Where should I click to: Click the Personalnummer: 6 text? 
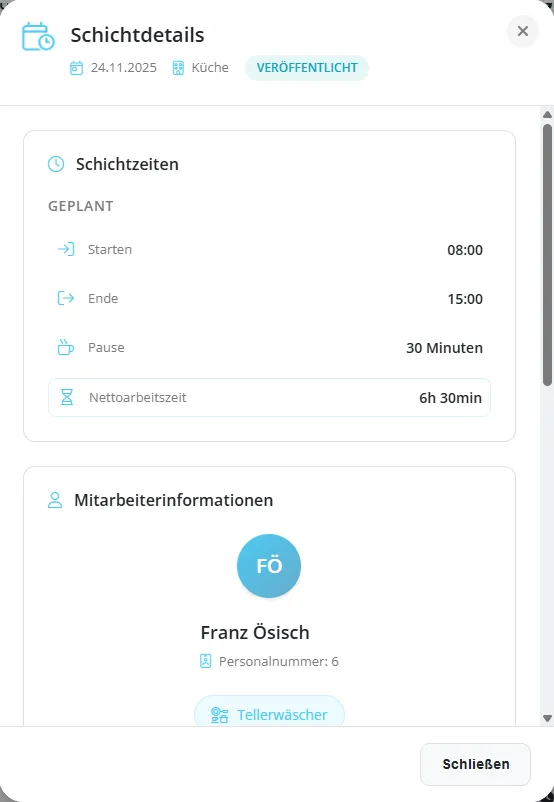point(279,661)
